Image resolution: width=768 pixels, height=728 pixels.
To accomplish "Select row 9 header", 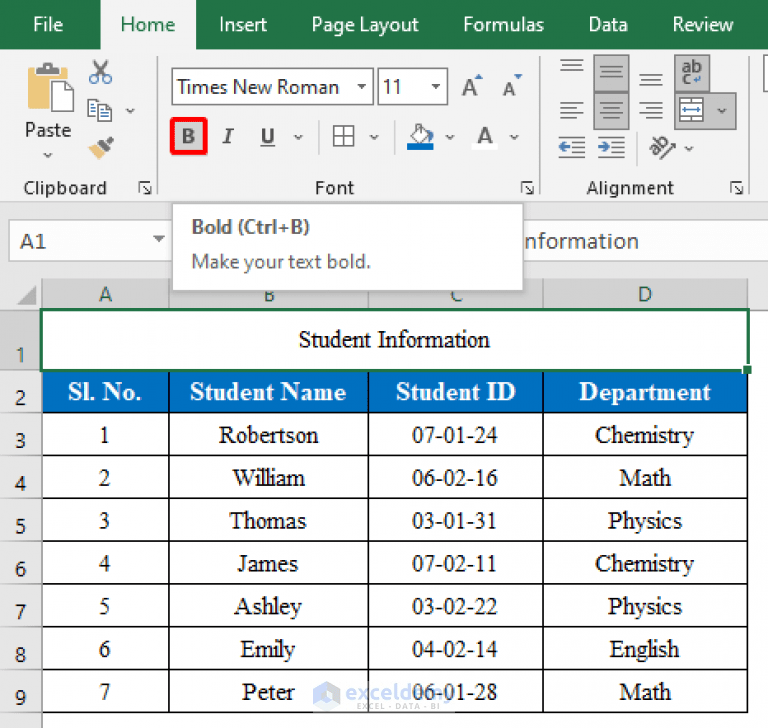I will click(x=21, y=691).
